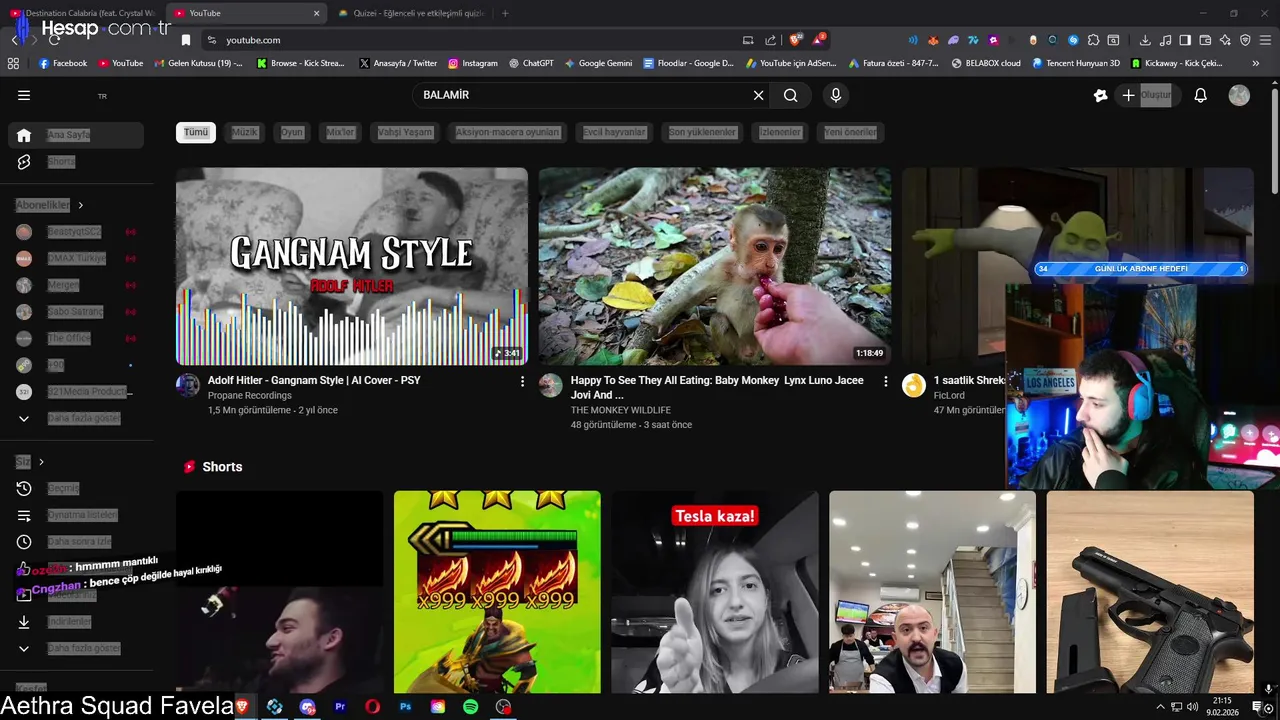Viewport: 1280px width, 720px height.
Task: Open the browser extensions puzzle icon
Action: pyautogui.click(x=1093, y=40)
